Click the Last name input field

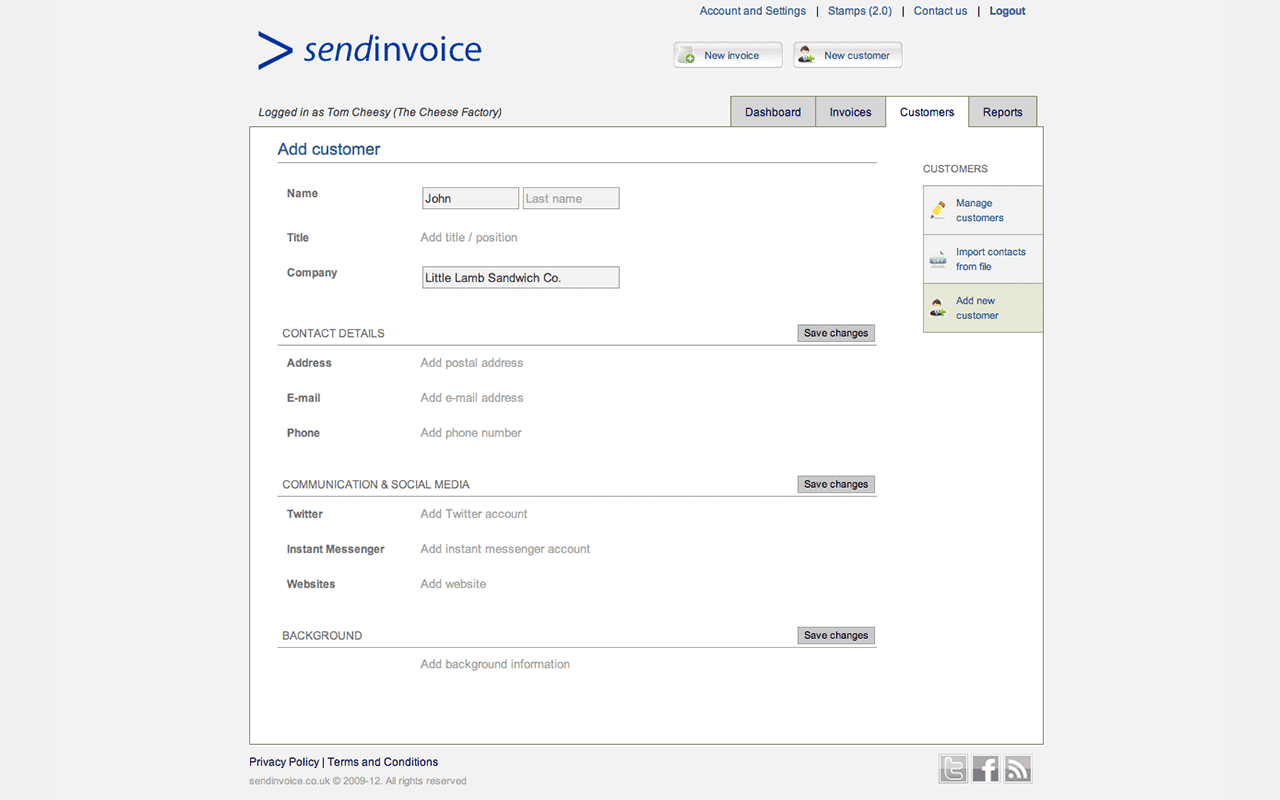(570, 198)
